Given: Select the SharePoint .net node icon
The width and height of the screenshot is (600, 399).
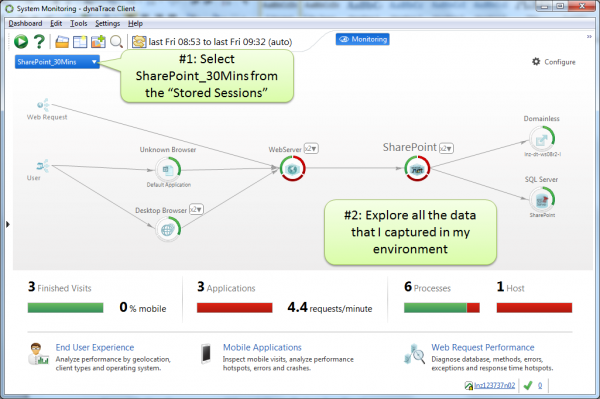Looking at the screenshot, I should tap(417, 169).
